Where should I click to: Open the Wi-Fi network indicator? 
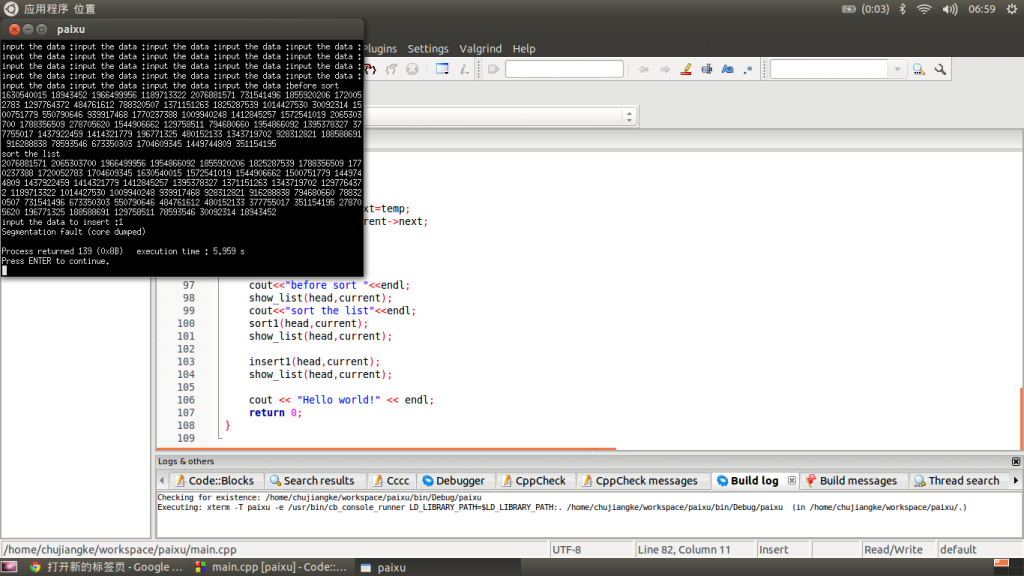click(x=924, y=9)
